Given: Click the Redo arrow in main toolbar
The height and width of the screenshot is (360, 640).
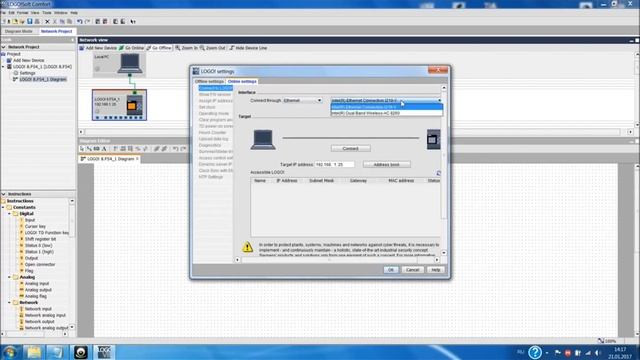Looking at the screenshot, I should coord(87,21).
